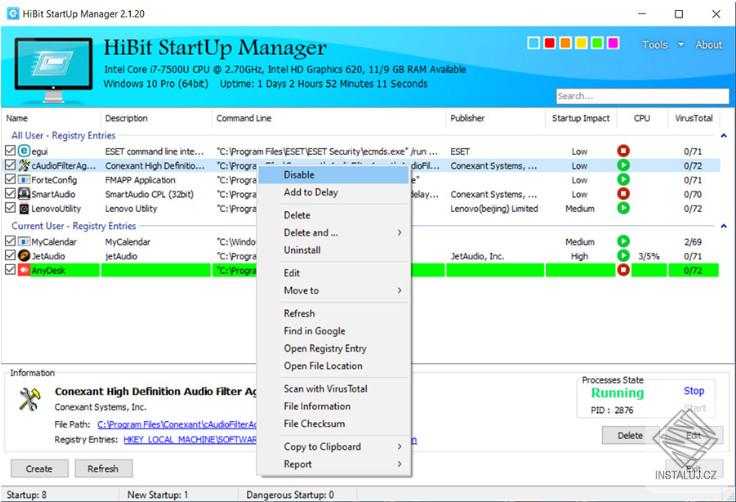Click egui's red stopped status icon
Screen dimensions: 736x502
pyautogui.click(x=623, y=151)
